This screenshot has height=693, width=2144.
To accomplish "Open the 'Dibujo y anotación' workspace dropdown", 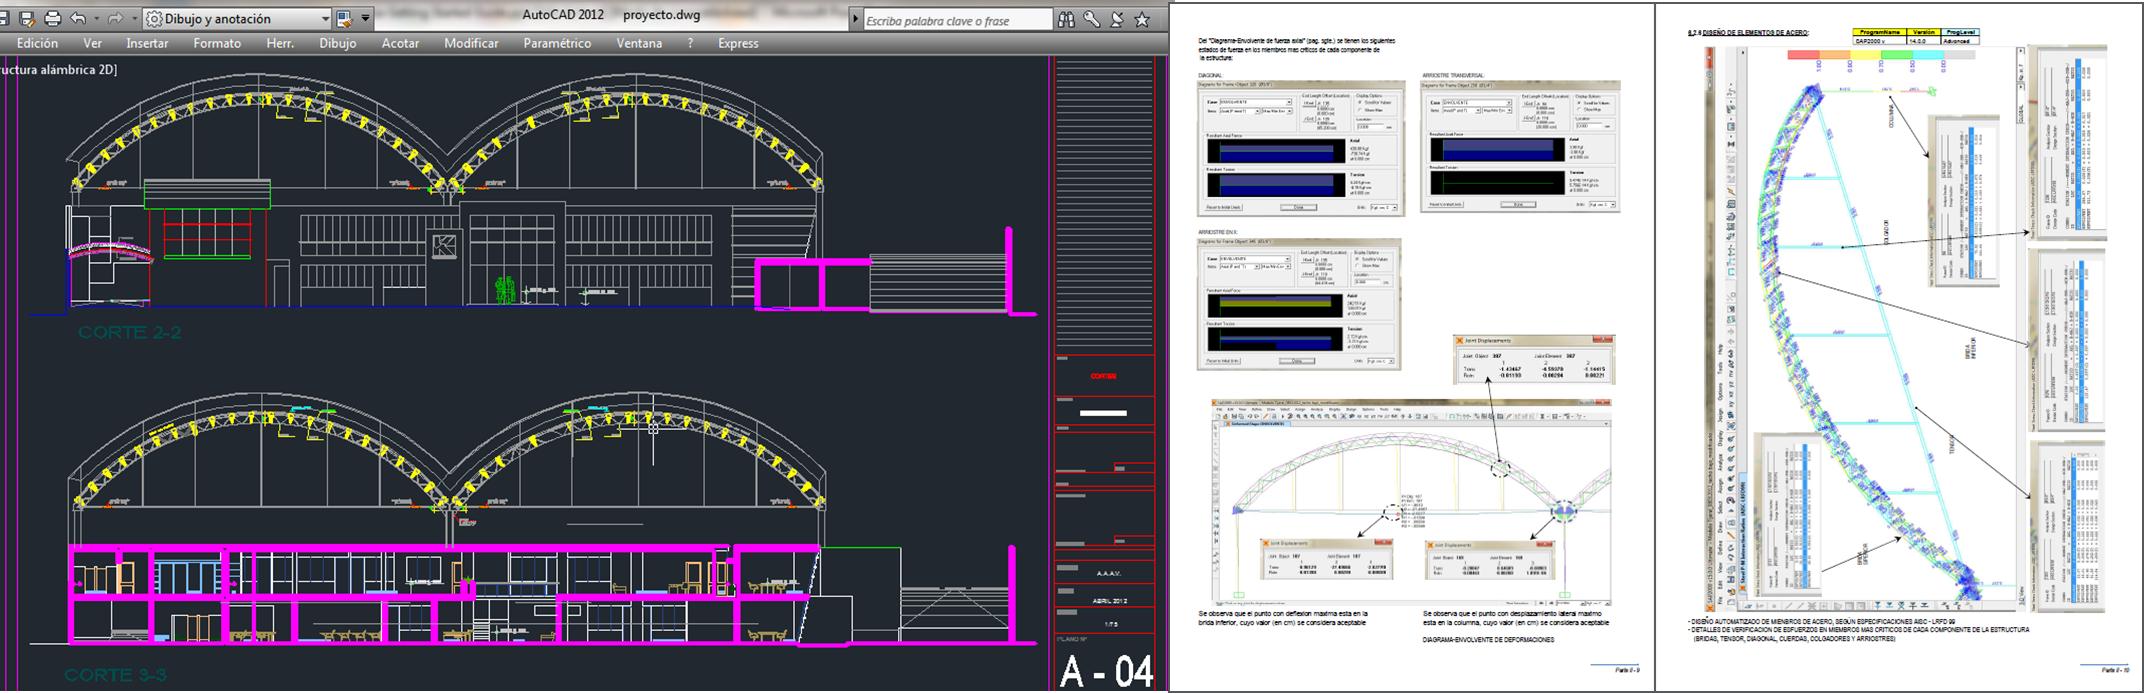I will 325,19.
